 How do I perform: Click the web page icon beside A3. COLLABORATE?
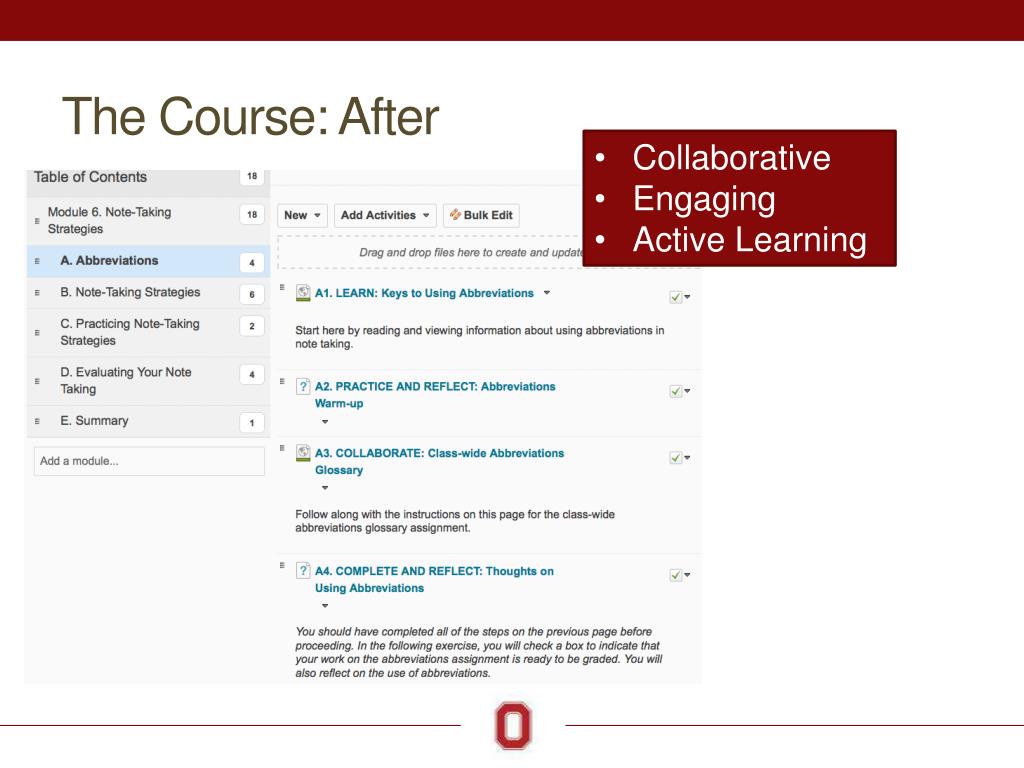tap(303, 453)
